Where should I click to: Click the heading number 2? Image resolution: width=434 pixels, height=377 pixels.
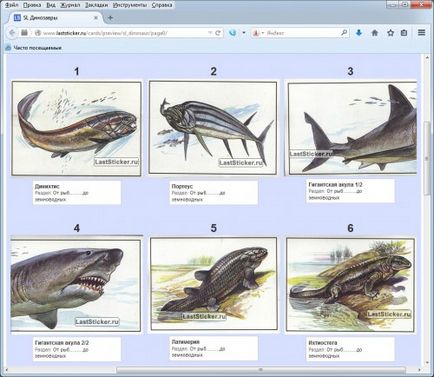click(x=213, y=71)
